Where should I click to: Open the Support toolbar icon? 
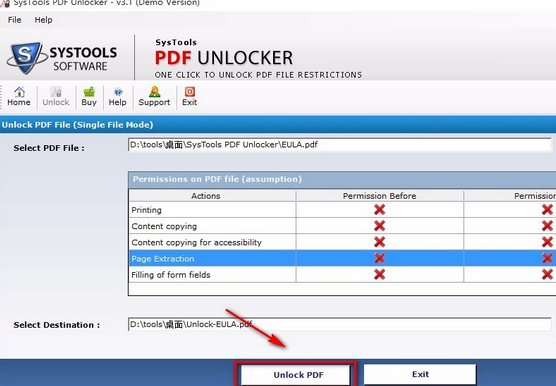coord(154,96)
